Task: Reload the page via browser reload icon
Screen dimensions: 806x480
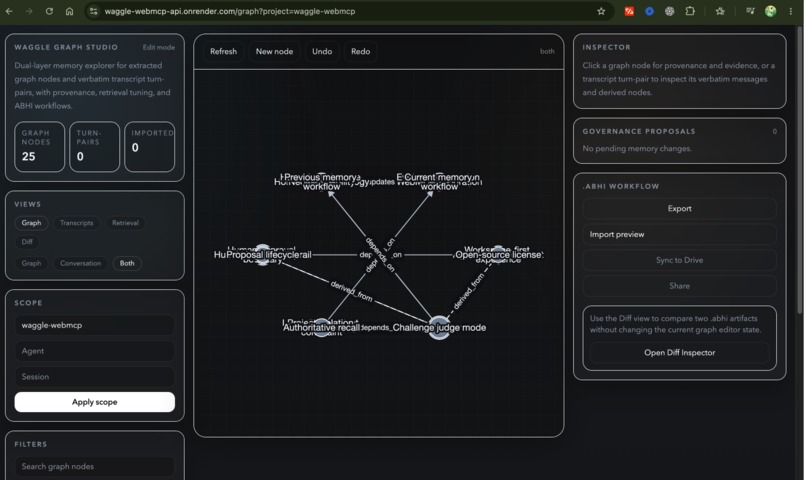Action: point(49,11)
